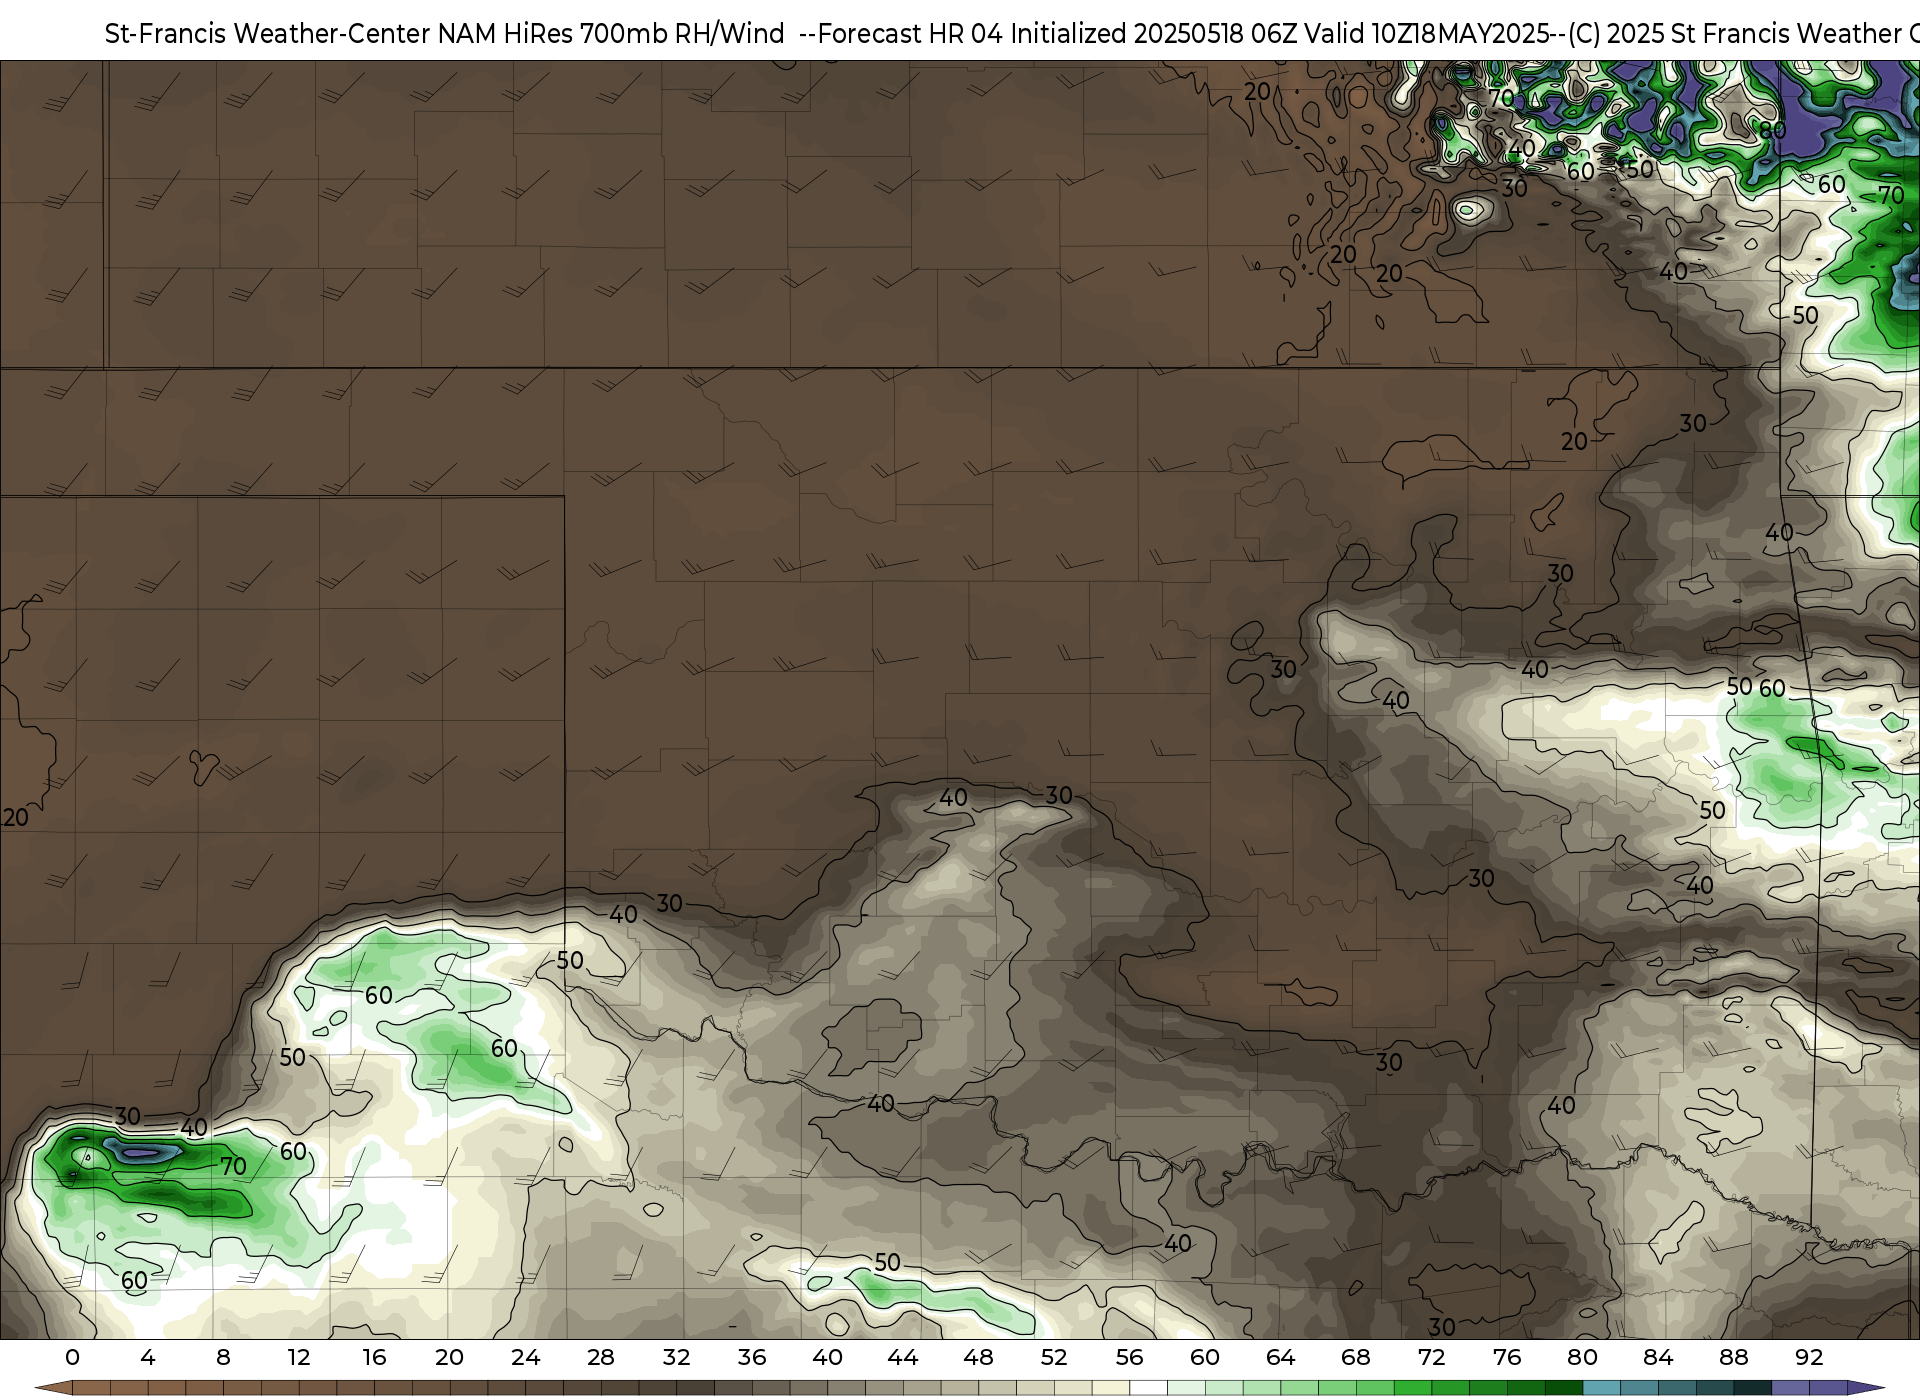Viewport: 1920px width, 1400px height.
Task: Click the colorbar tick label "56"
Action: [x=1130, y=1357]
